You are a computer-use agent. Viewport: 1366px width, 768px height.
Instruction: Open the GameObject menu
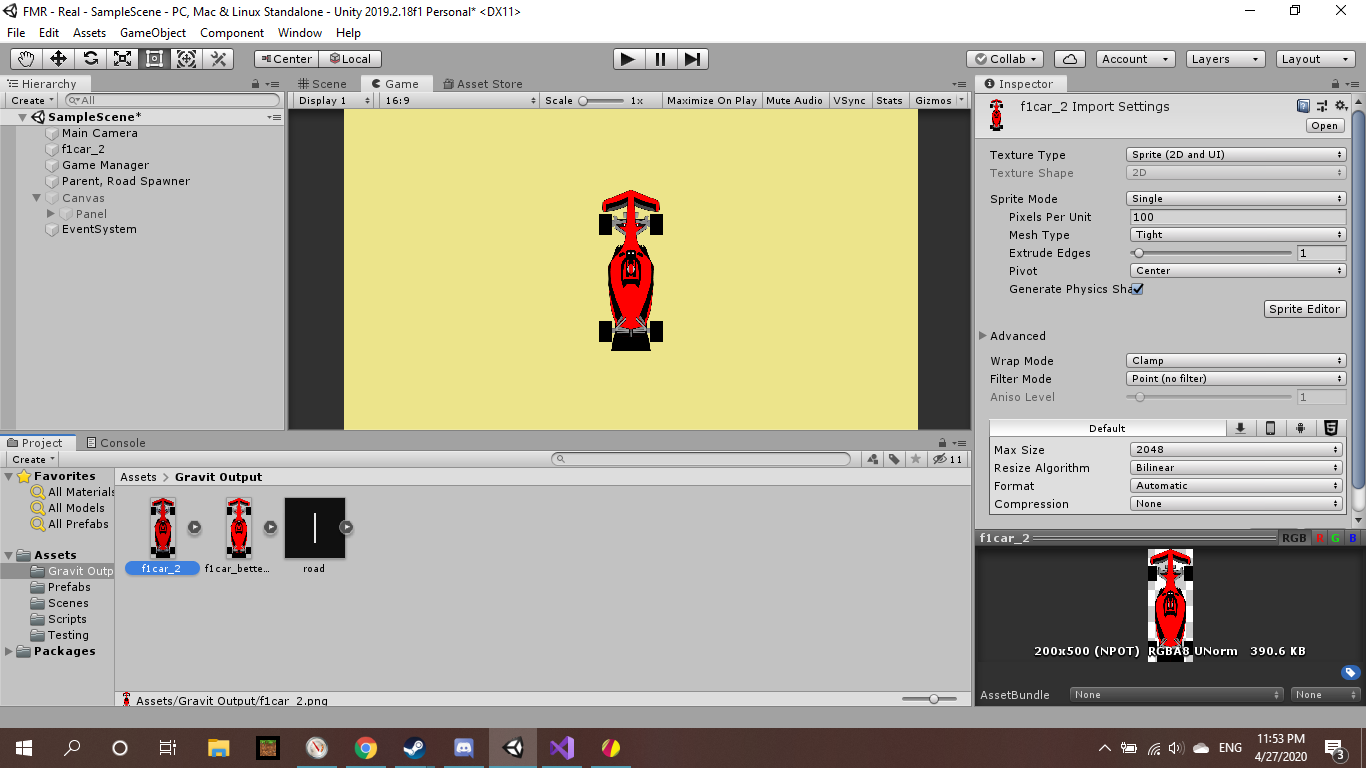153,33
